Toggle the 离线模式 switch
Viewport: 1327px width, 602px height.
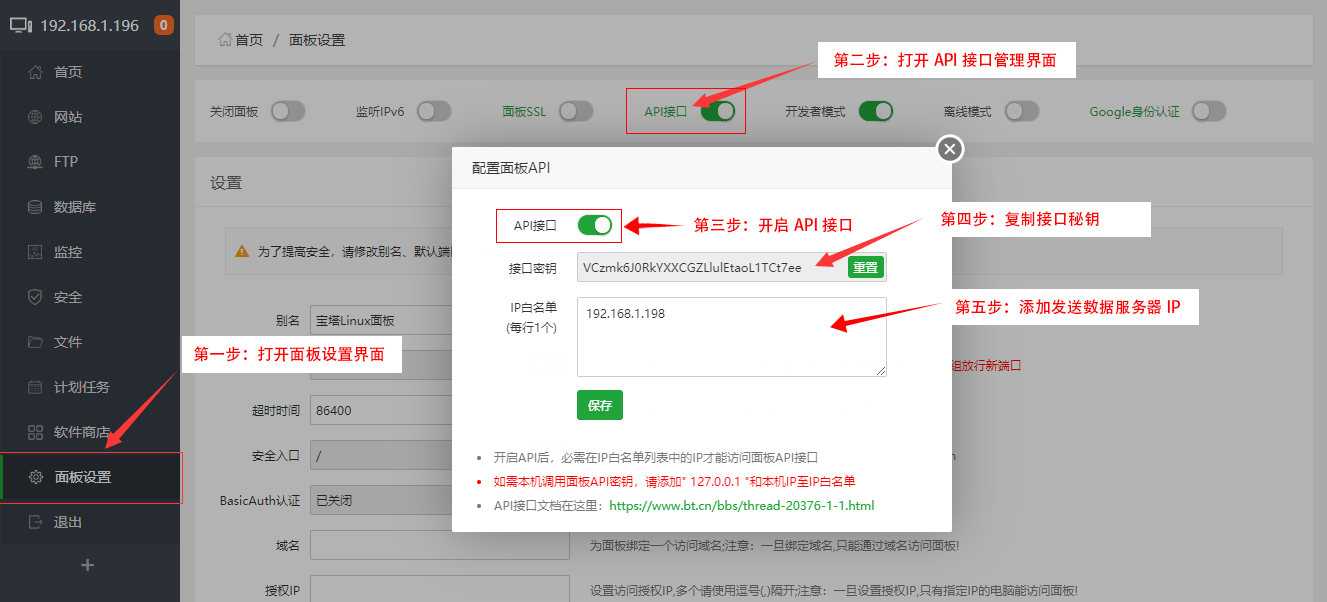pos(1021,111)
